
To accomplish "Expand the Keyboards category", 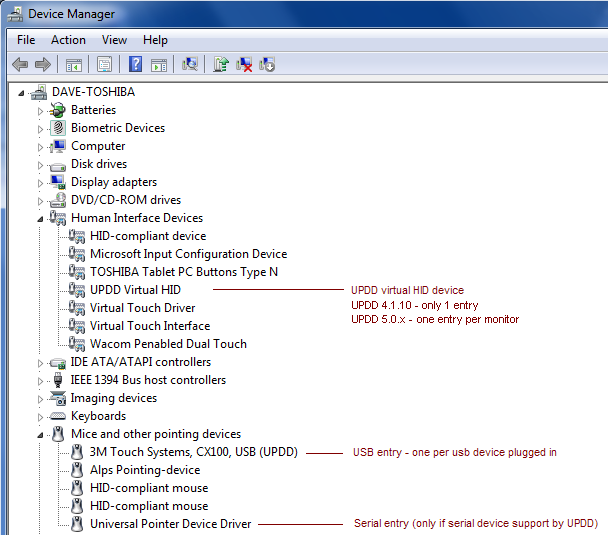I will pos(40,417).
